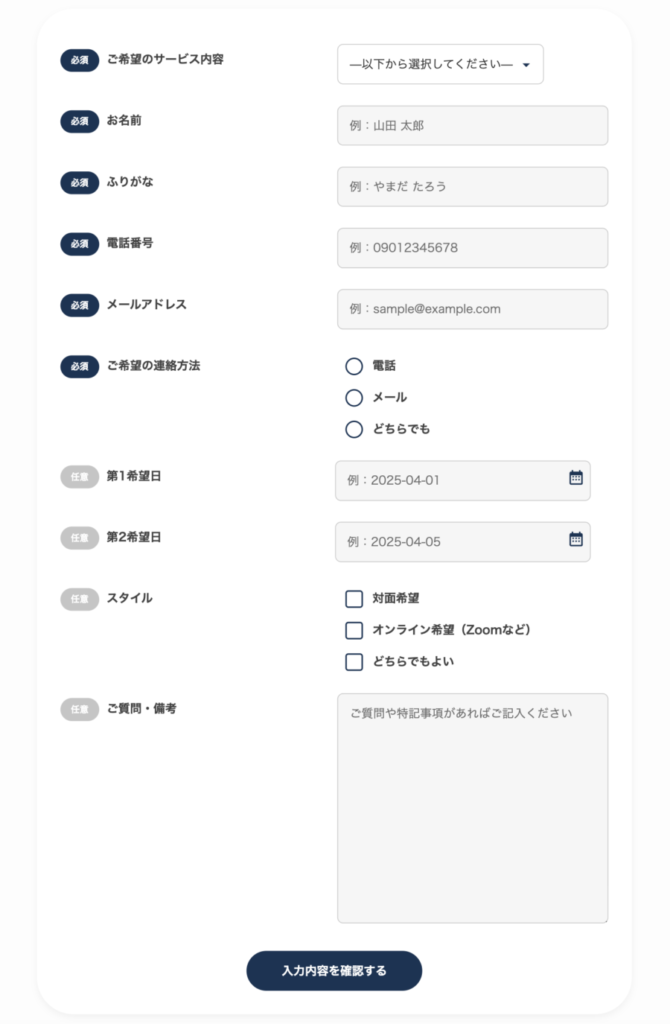
Task: Enable the どちらでもよい checkbox
Action: [x=354, y=662]
